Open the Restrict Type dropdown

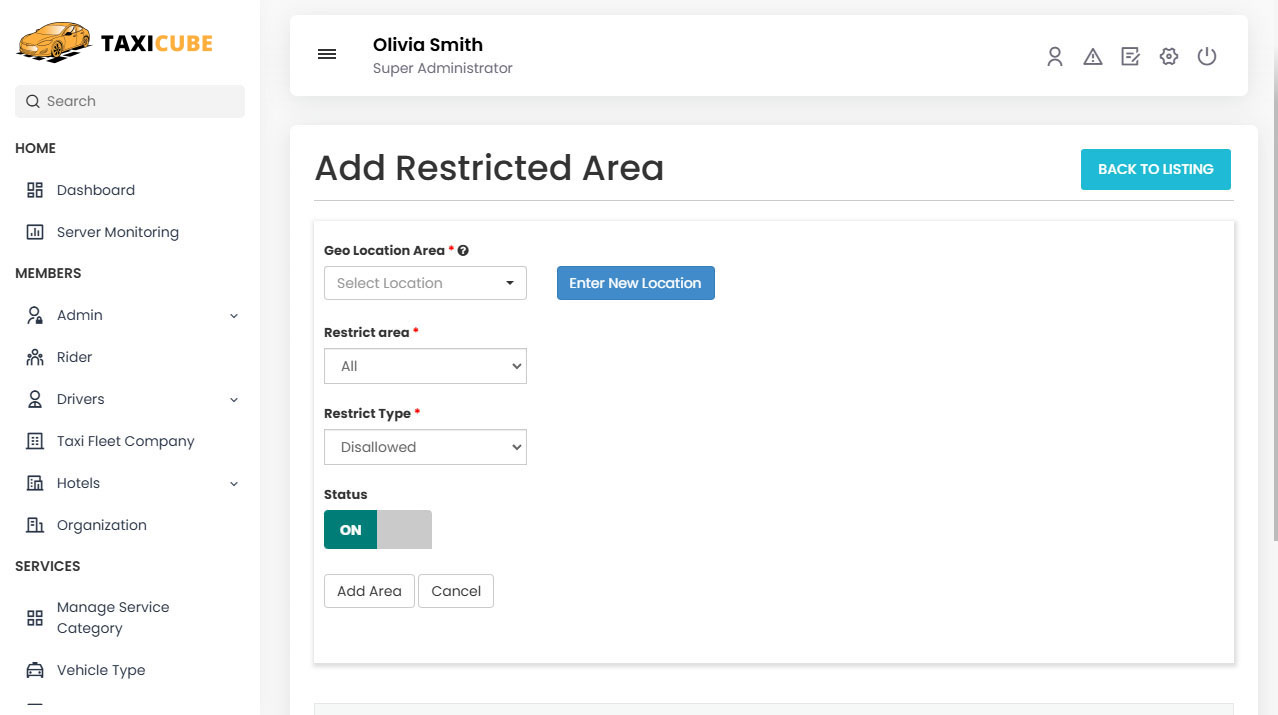click(x=425, y=447)
